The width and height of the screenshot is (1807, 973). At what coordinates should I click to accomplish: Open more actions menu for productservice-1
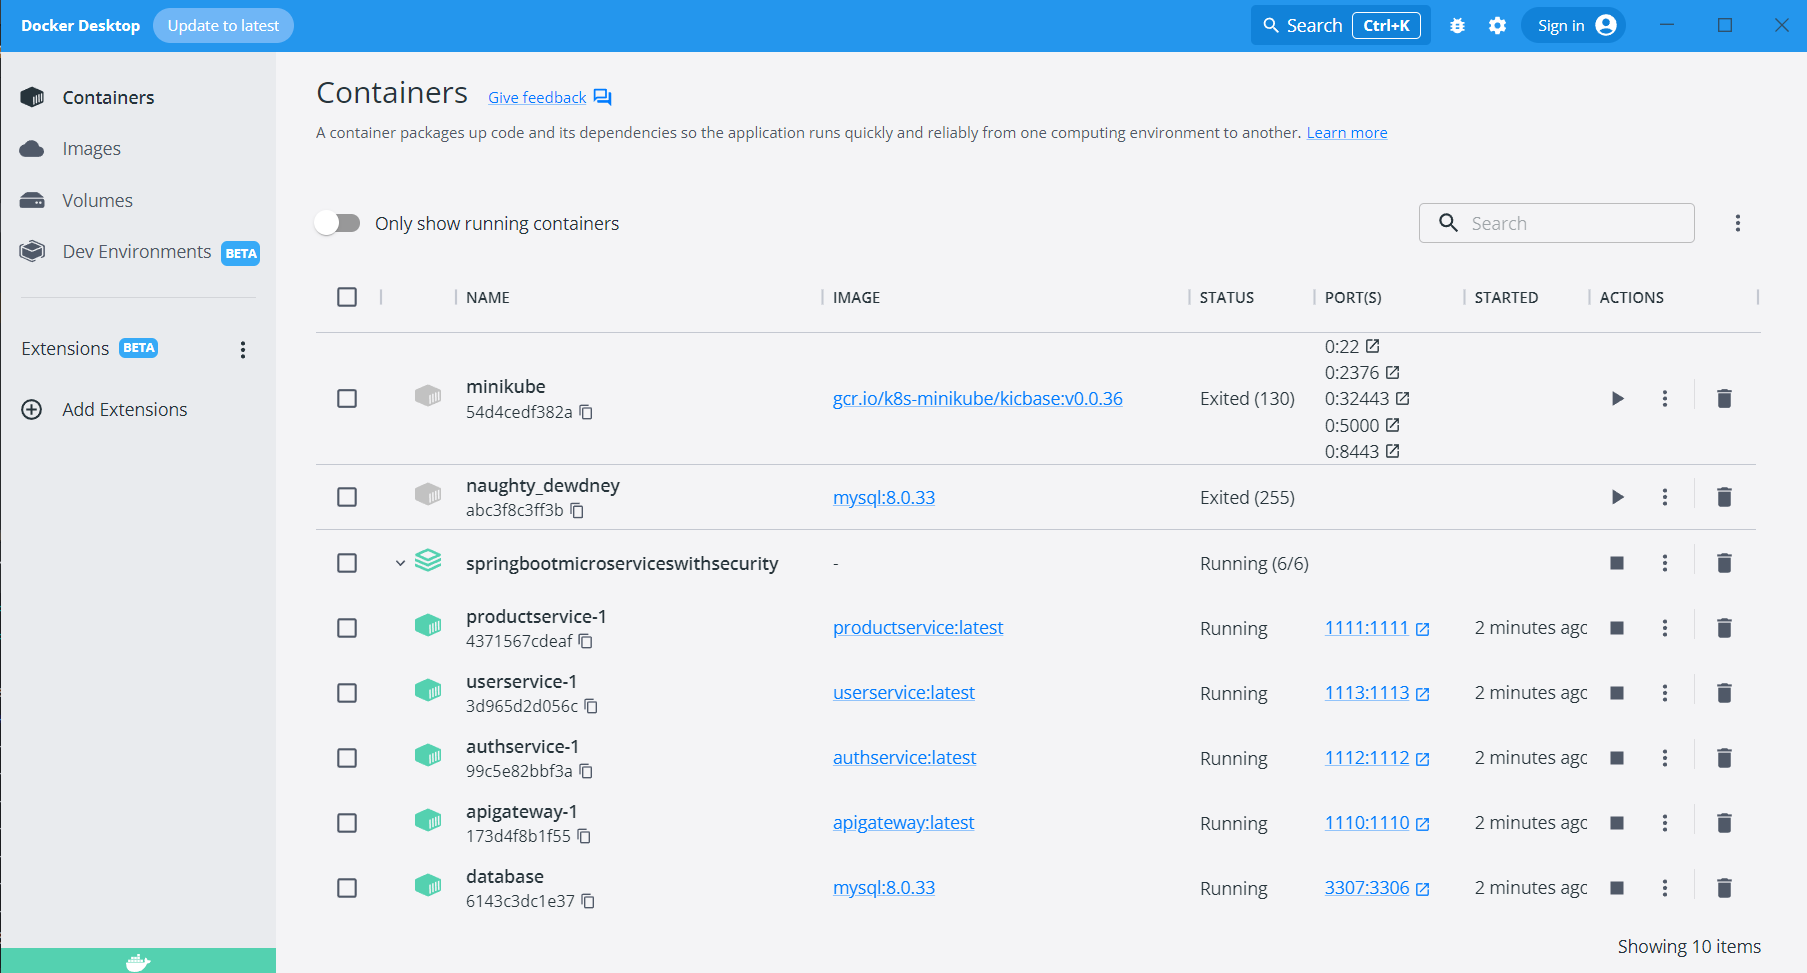[x=1665, y=628]
